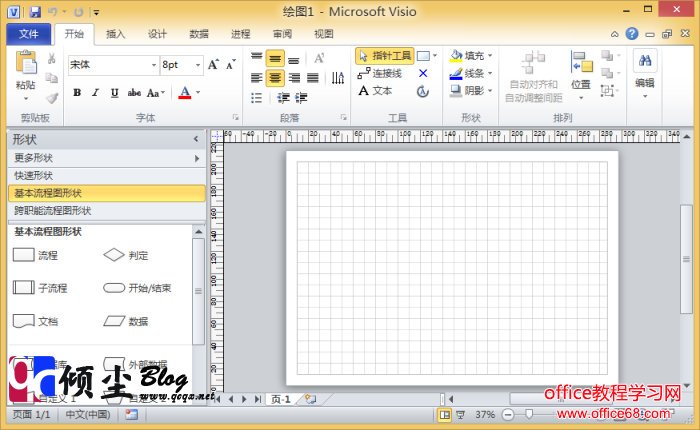
Task: Click the Format Painter brush icon
Action: pyautogui.click(x=52, y=98)
